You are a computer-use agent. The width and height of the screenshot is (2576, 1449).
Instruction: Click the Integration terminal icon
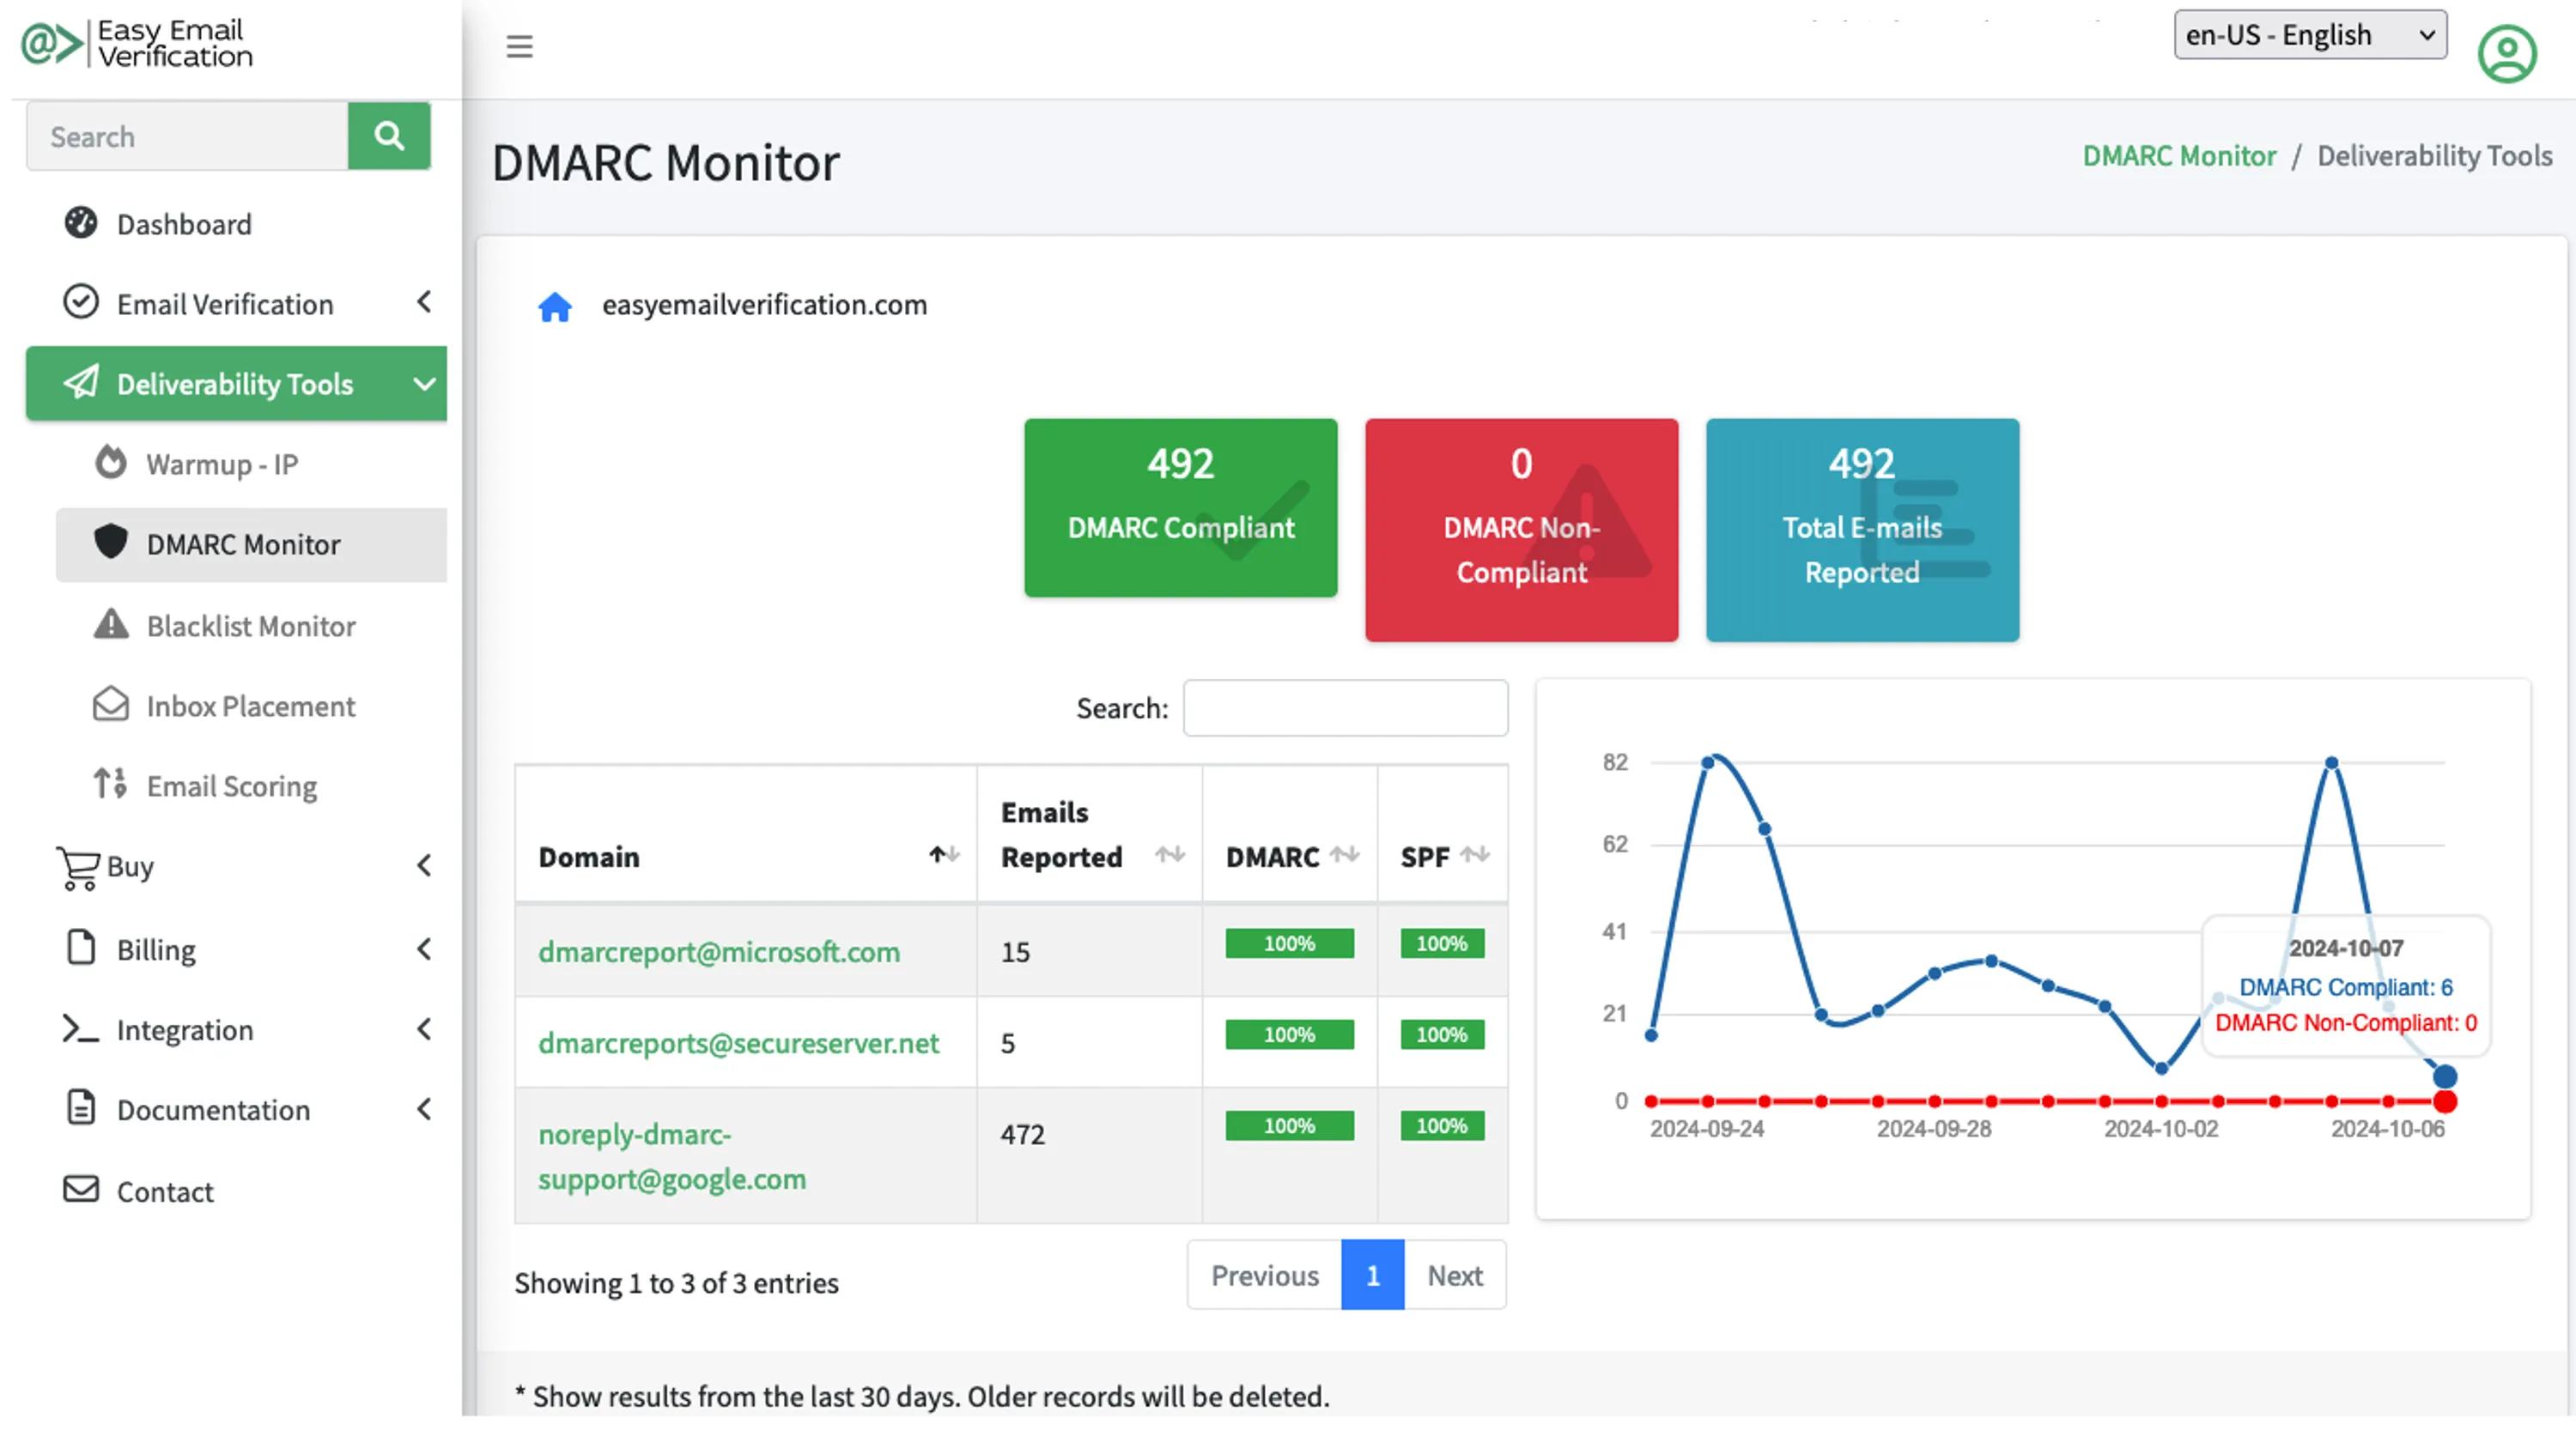(x=81, y=1029)
